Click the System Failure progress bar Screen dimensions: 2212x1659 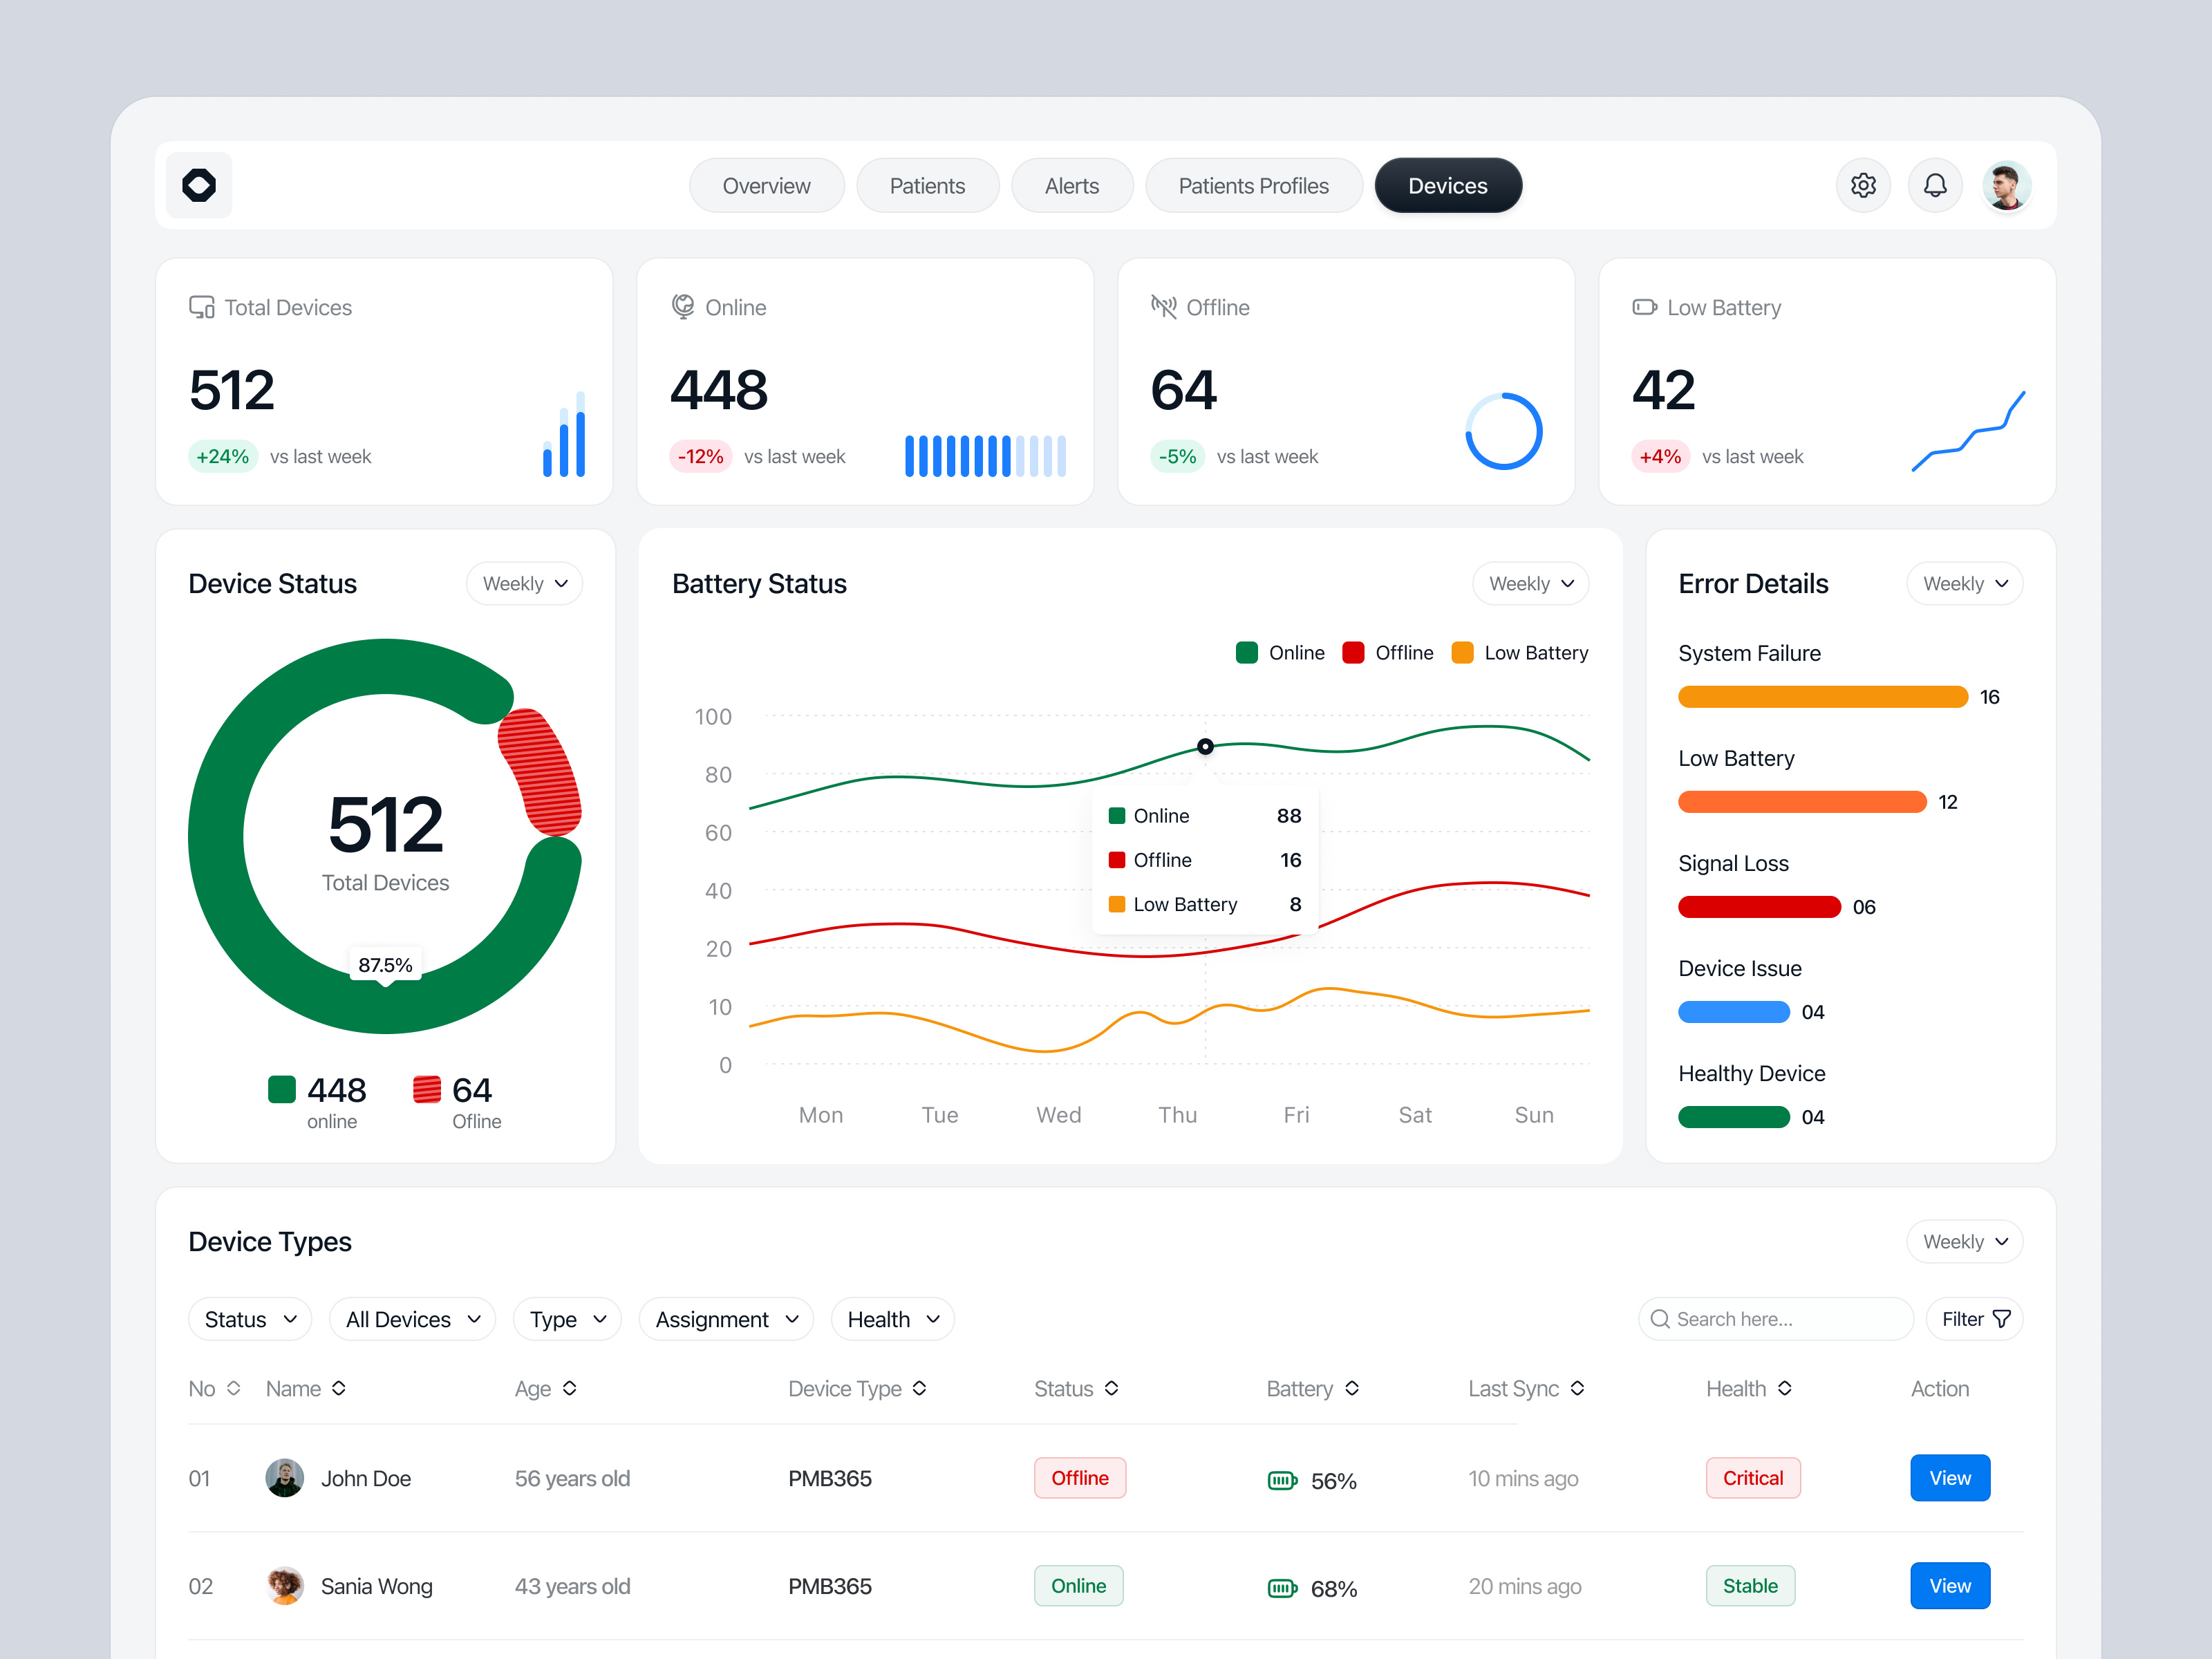1822,696
